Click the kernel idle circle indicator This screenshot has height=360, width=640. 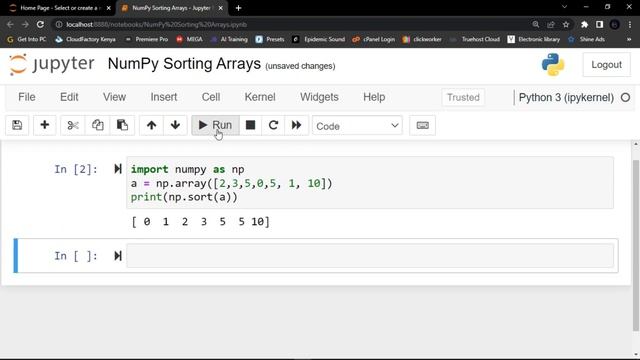(x=625, y=98)
